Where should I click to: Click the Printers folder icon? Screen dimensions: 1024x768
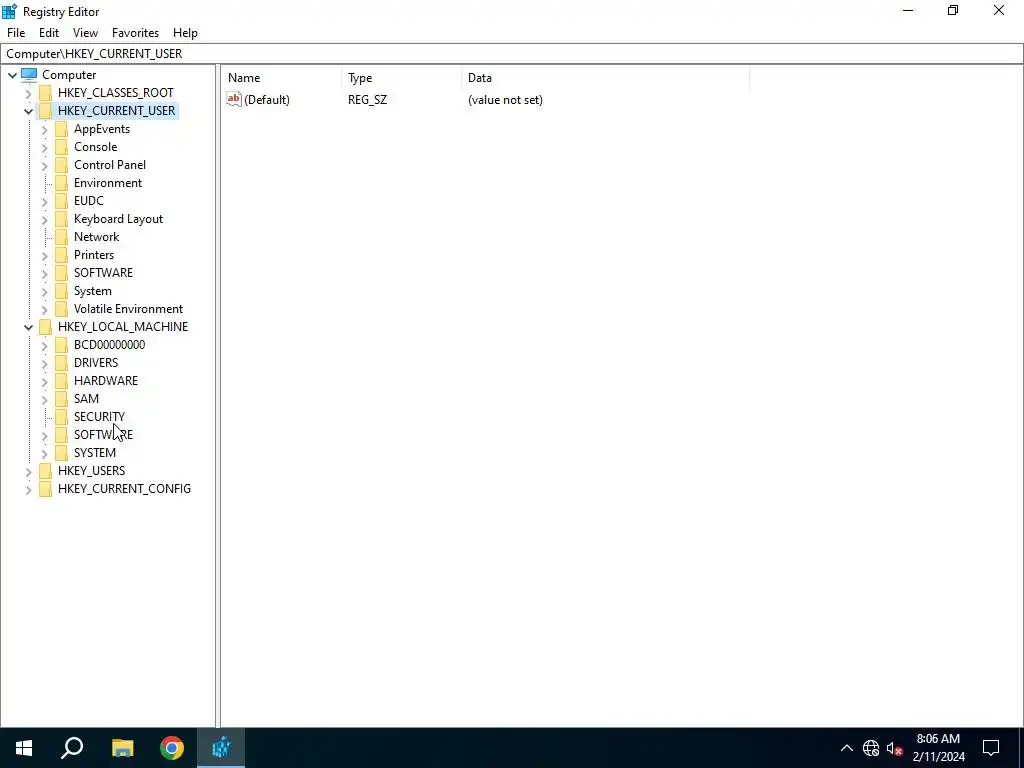[61, 255]
